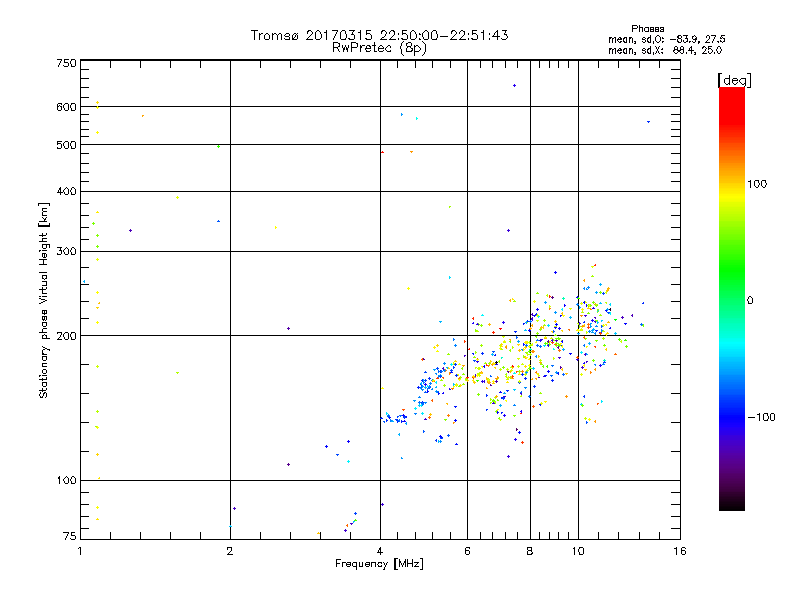Click the black bottom end of the colorbar
Screen dimensions: 800x600
[x=732, y=504]
